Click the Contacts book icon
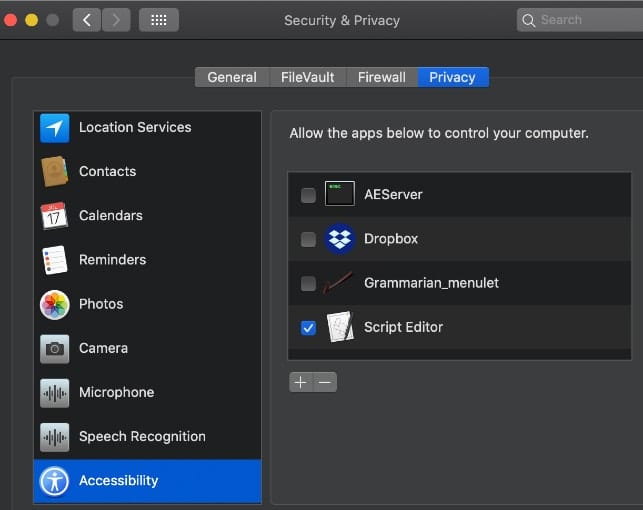Screen dimensions: 643x510 click(x=54, y=172)
